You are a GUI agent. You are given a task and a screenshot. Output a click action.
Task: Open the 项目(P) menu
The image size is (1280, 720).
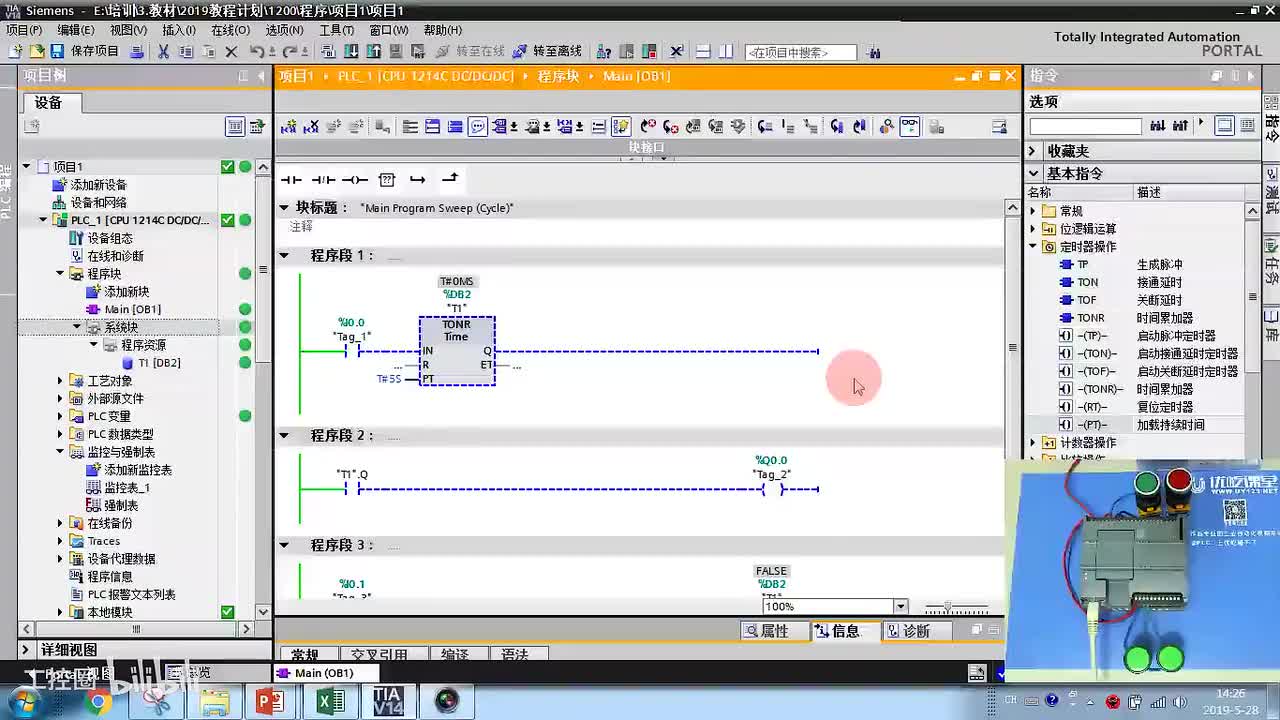[x=24, y=30]
